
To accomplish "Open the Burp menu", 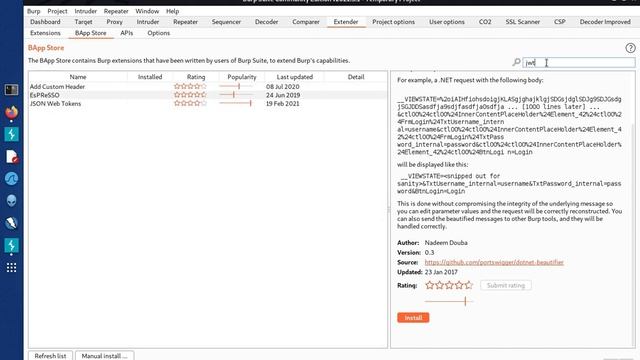I will pos(33,11).
